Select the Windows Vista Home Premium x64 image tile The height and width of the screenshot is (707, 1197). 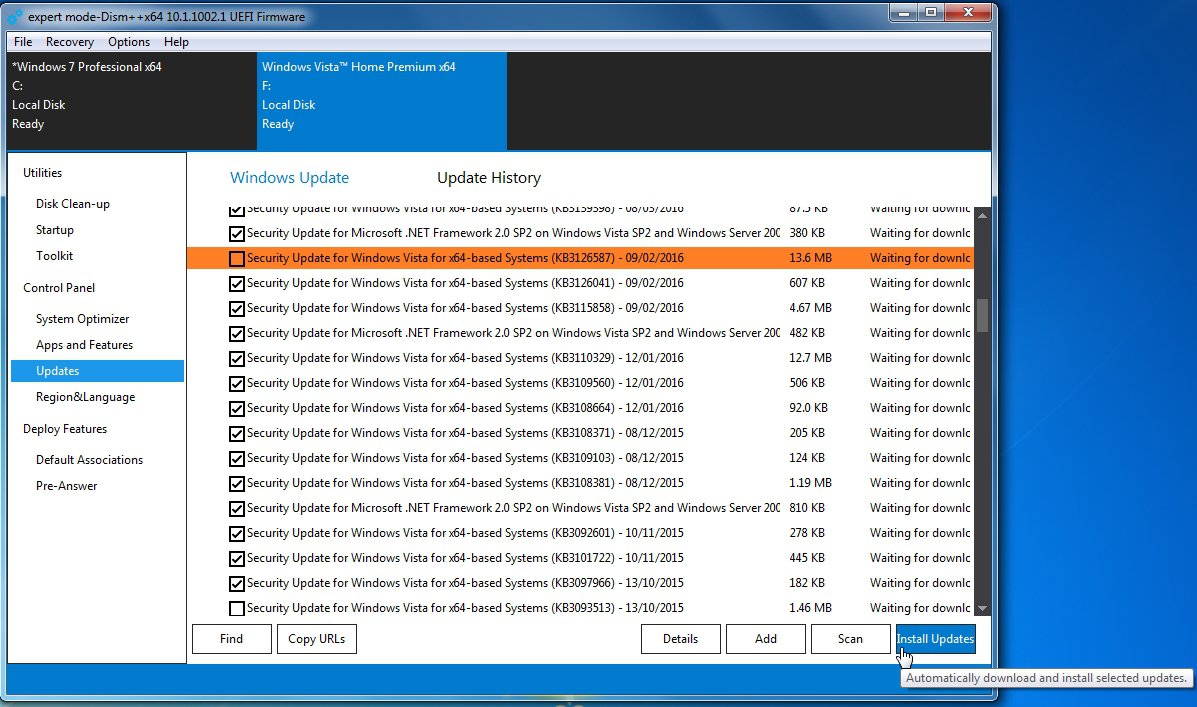pyautogui.click(x=382, y=101)
